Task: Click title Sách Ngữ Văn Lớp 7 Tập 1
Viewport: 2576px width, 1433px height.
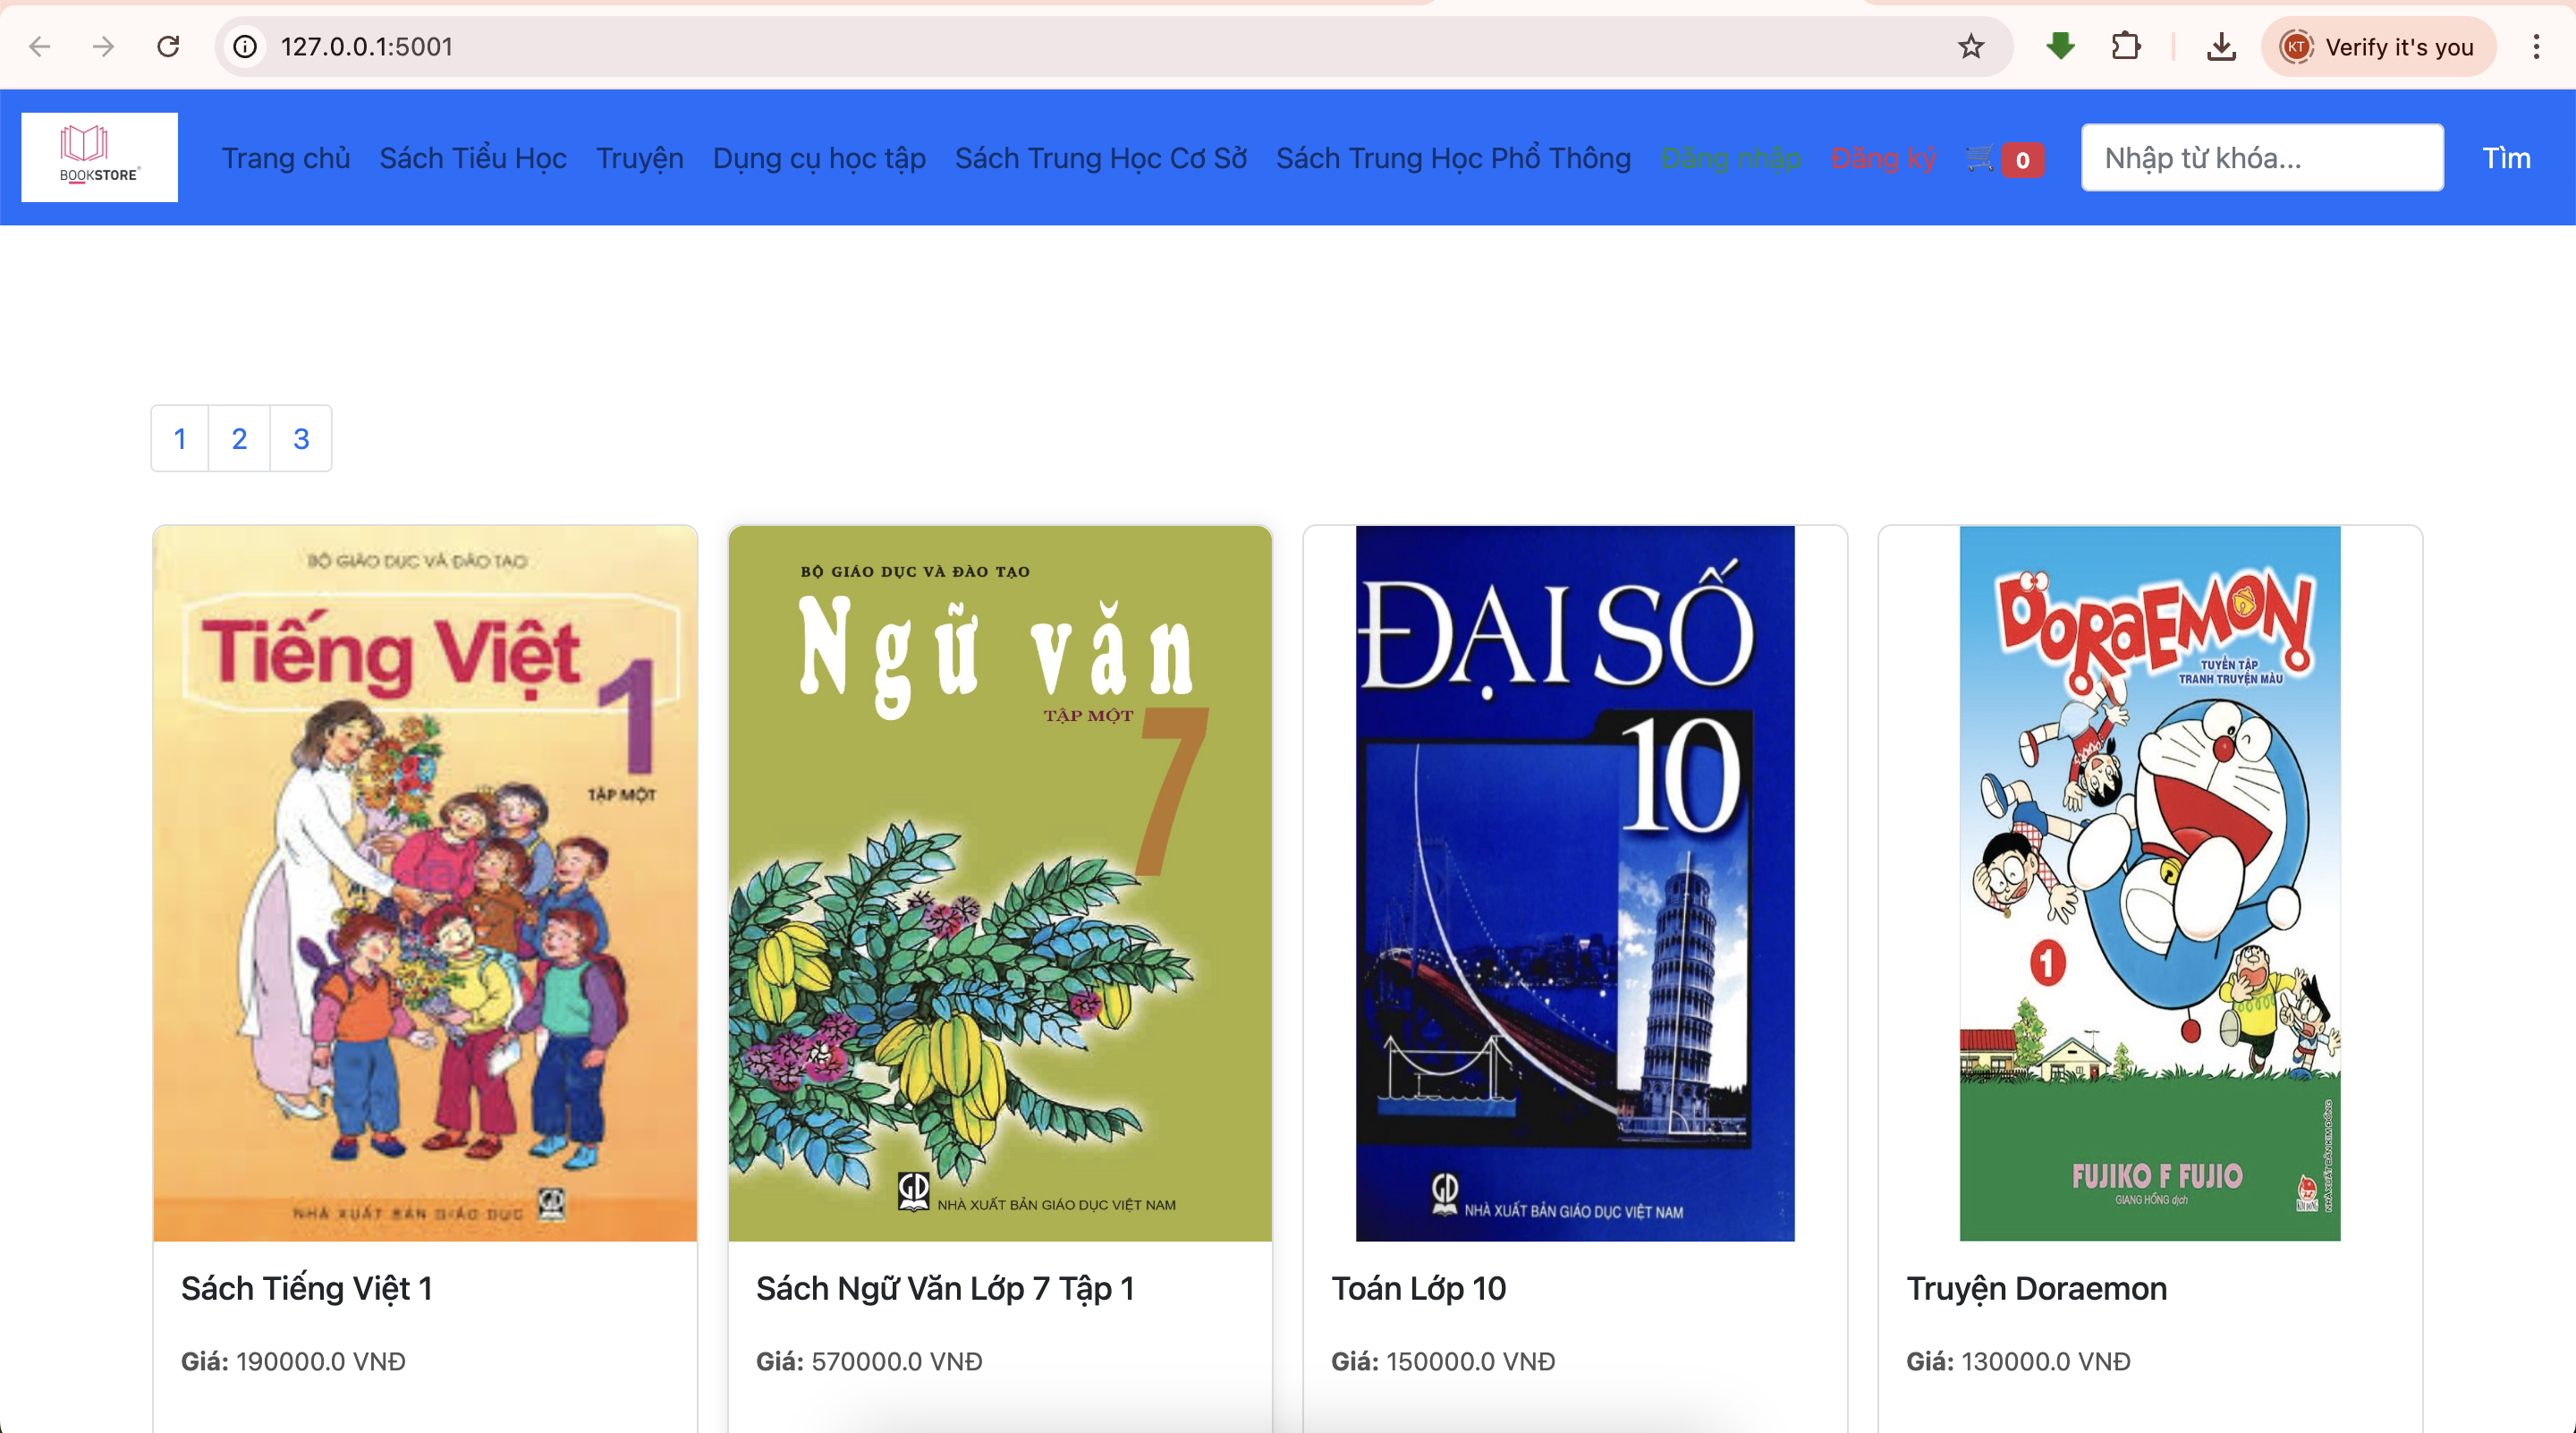Action: click(945, 1289)
